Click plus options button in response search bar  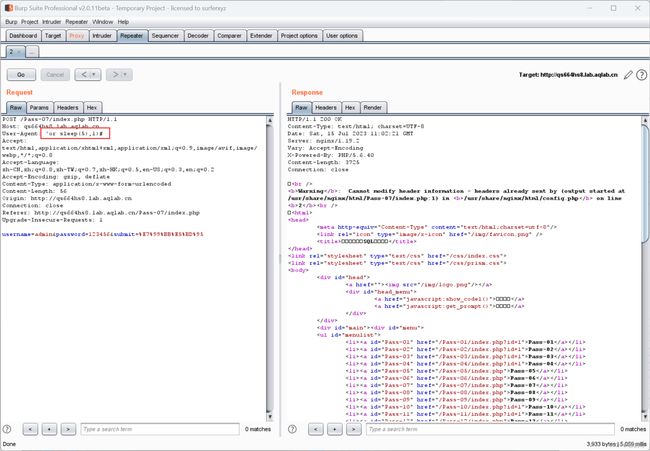(335, 429)
